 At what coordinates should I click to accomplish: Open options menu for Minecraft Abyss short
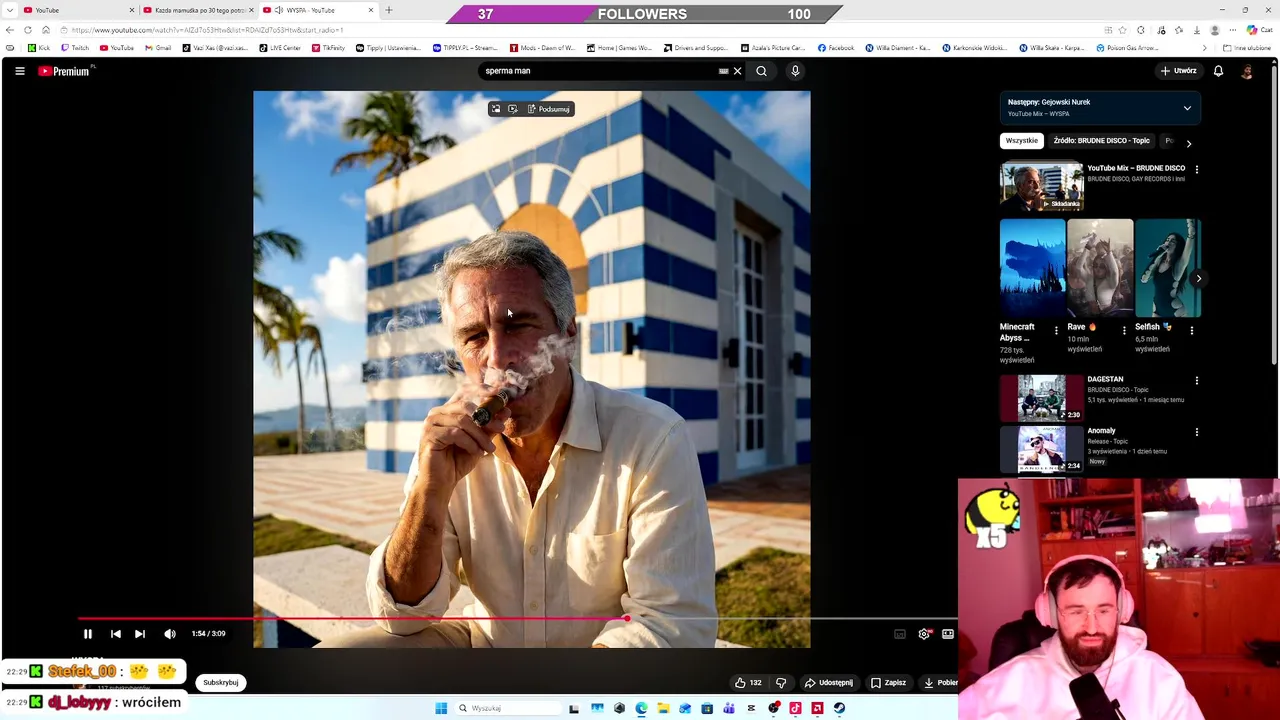[x=1056, y=331]
